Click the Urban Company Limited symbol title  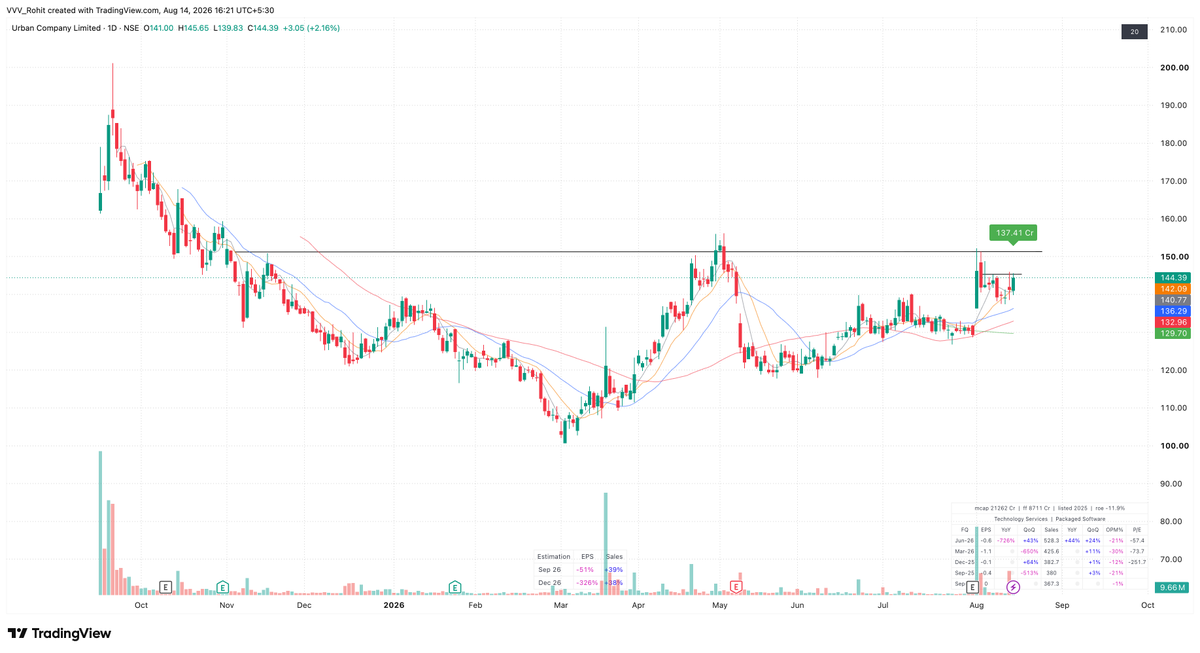pyautogui.click(x=56, y=28)
